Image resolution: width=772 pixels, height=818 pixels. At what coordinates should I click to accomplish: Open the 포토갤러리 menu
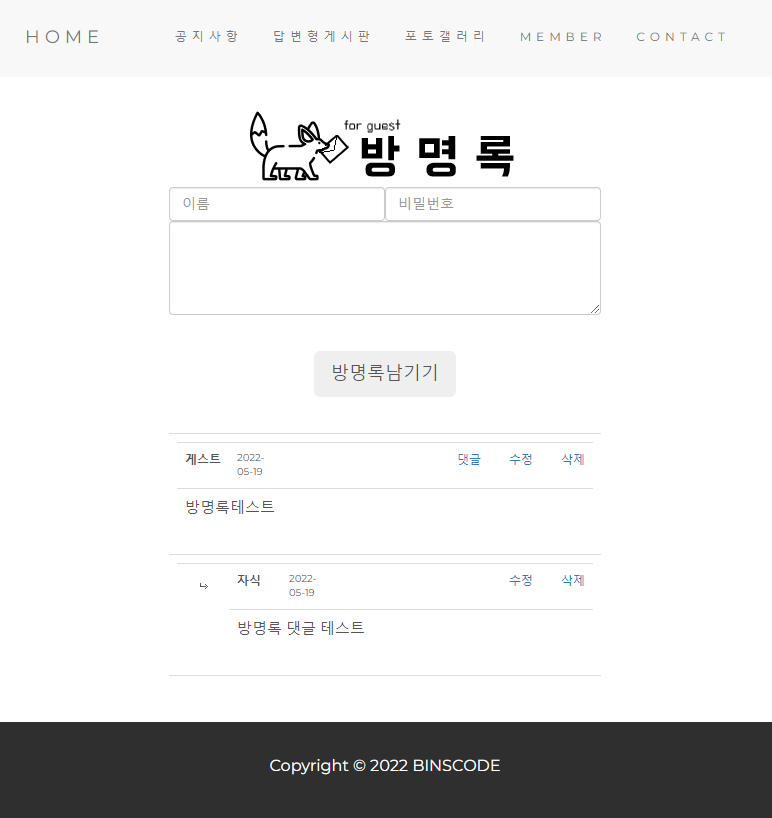(x=445, y=37)
